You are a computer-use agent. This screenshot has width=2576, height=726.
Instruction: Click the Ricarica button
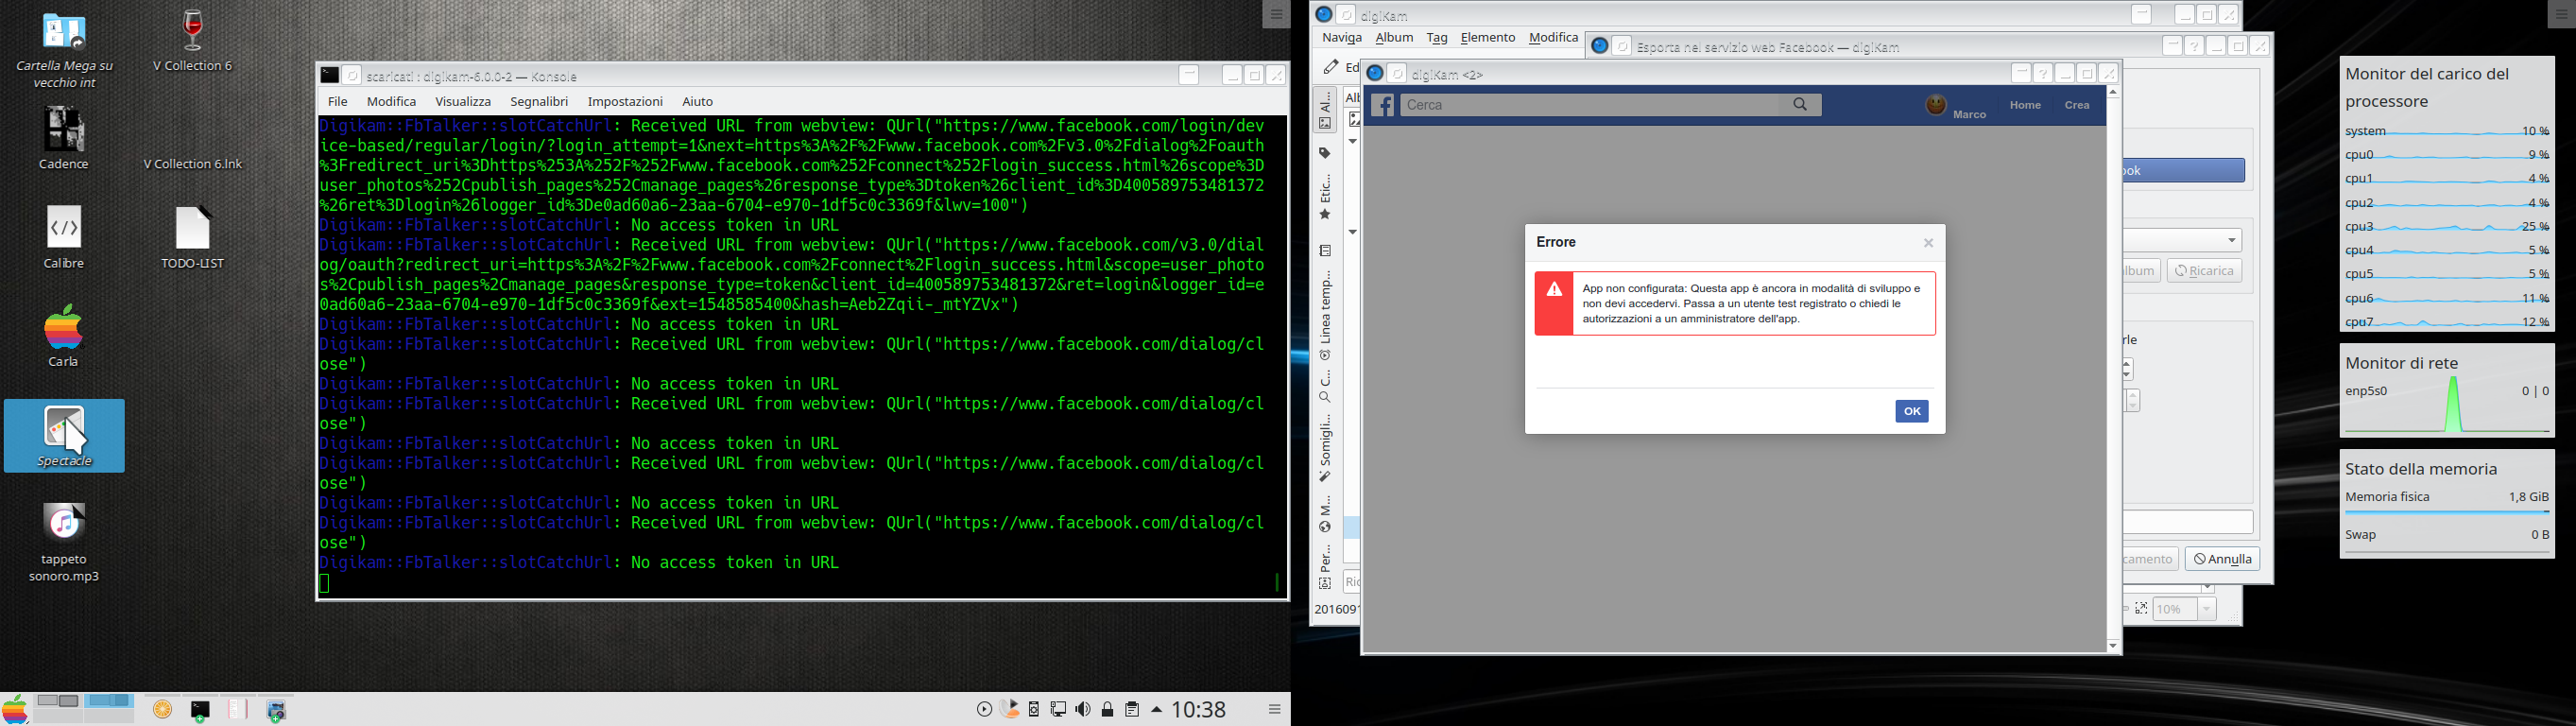(2203, 271)
